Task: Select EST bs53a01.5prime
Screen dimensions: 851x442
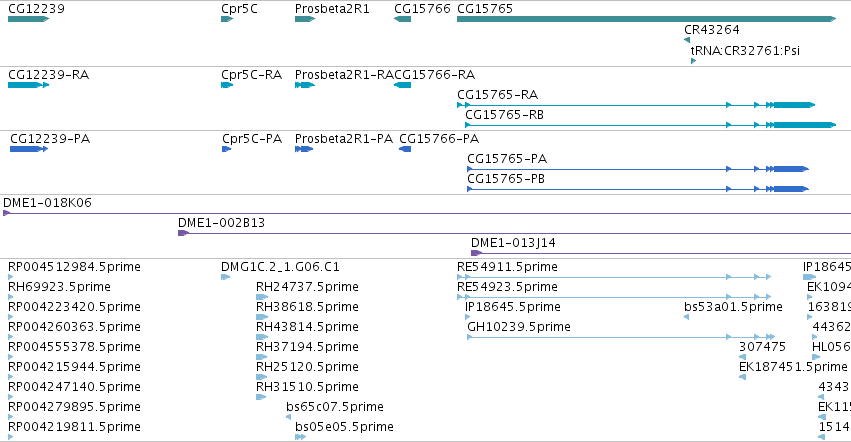Action: (x=733, y=307)
